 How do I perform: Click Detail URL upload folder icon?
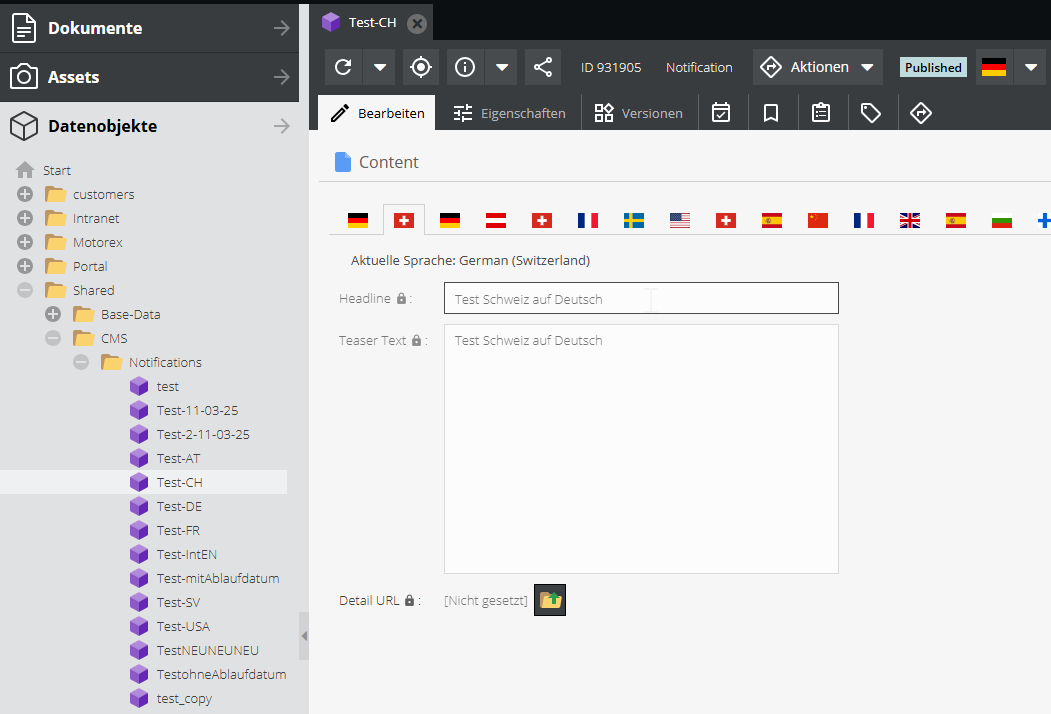(x=550, y=600)
